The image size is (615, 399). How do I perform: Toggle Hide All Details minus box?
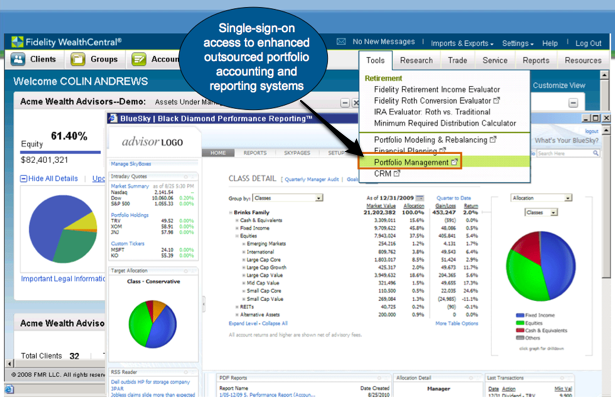[24, 179]
